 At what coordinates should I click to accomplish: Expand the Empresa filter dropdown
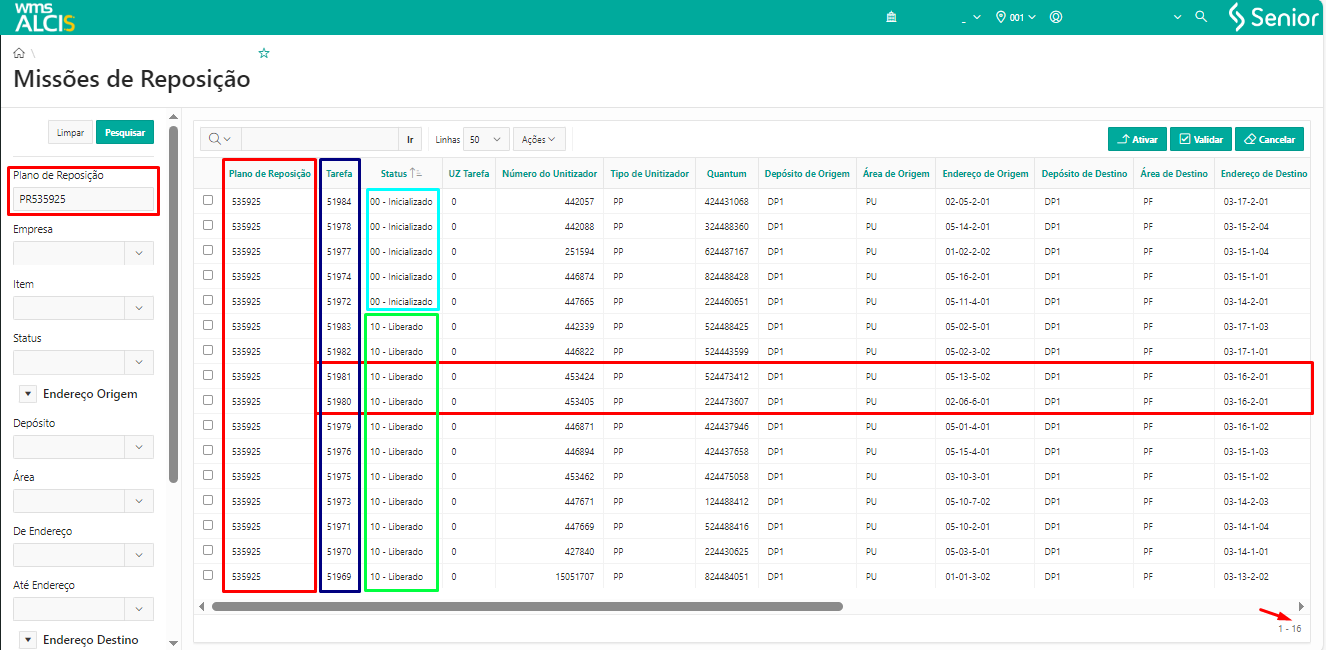139,253
